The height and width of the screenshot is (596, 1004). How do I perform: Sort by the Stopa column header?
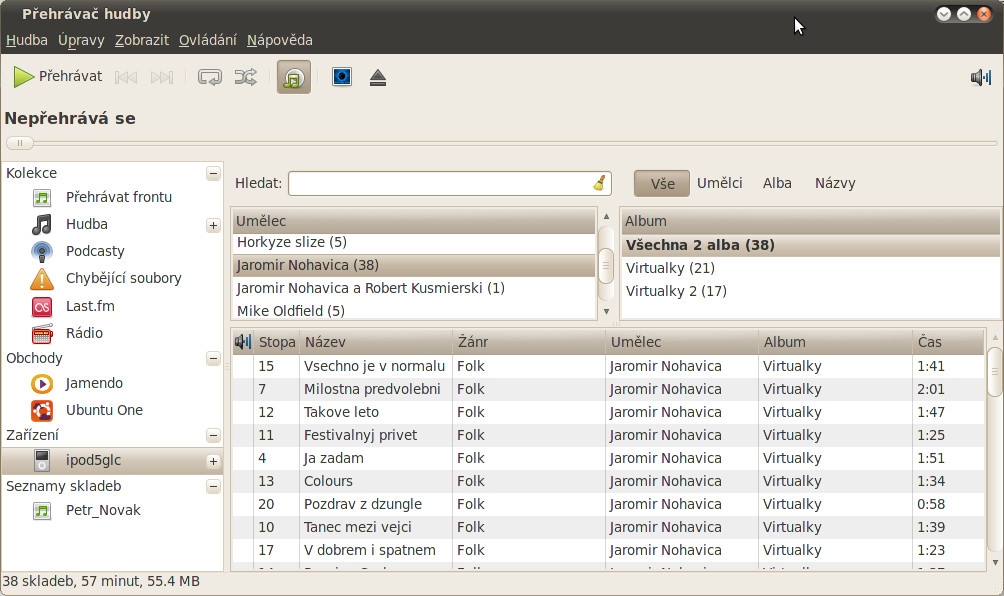click(277, 342)
